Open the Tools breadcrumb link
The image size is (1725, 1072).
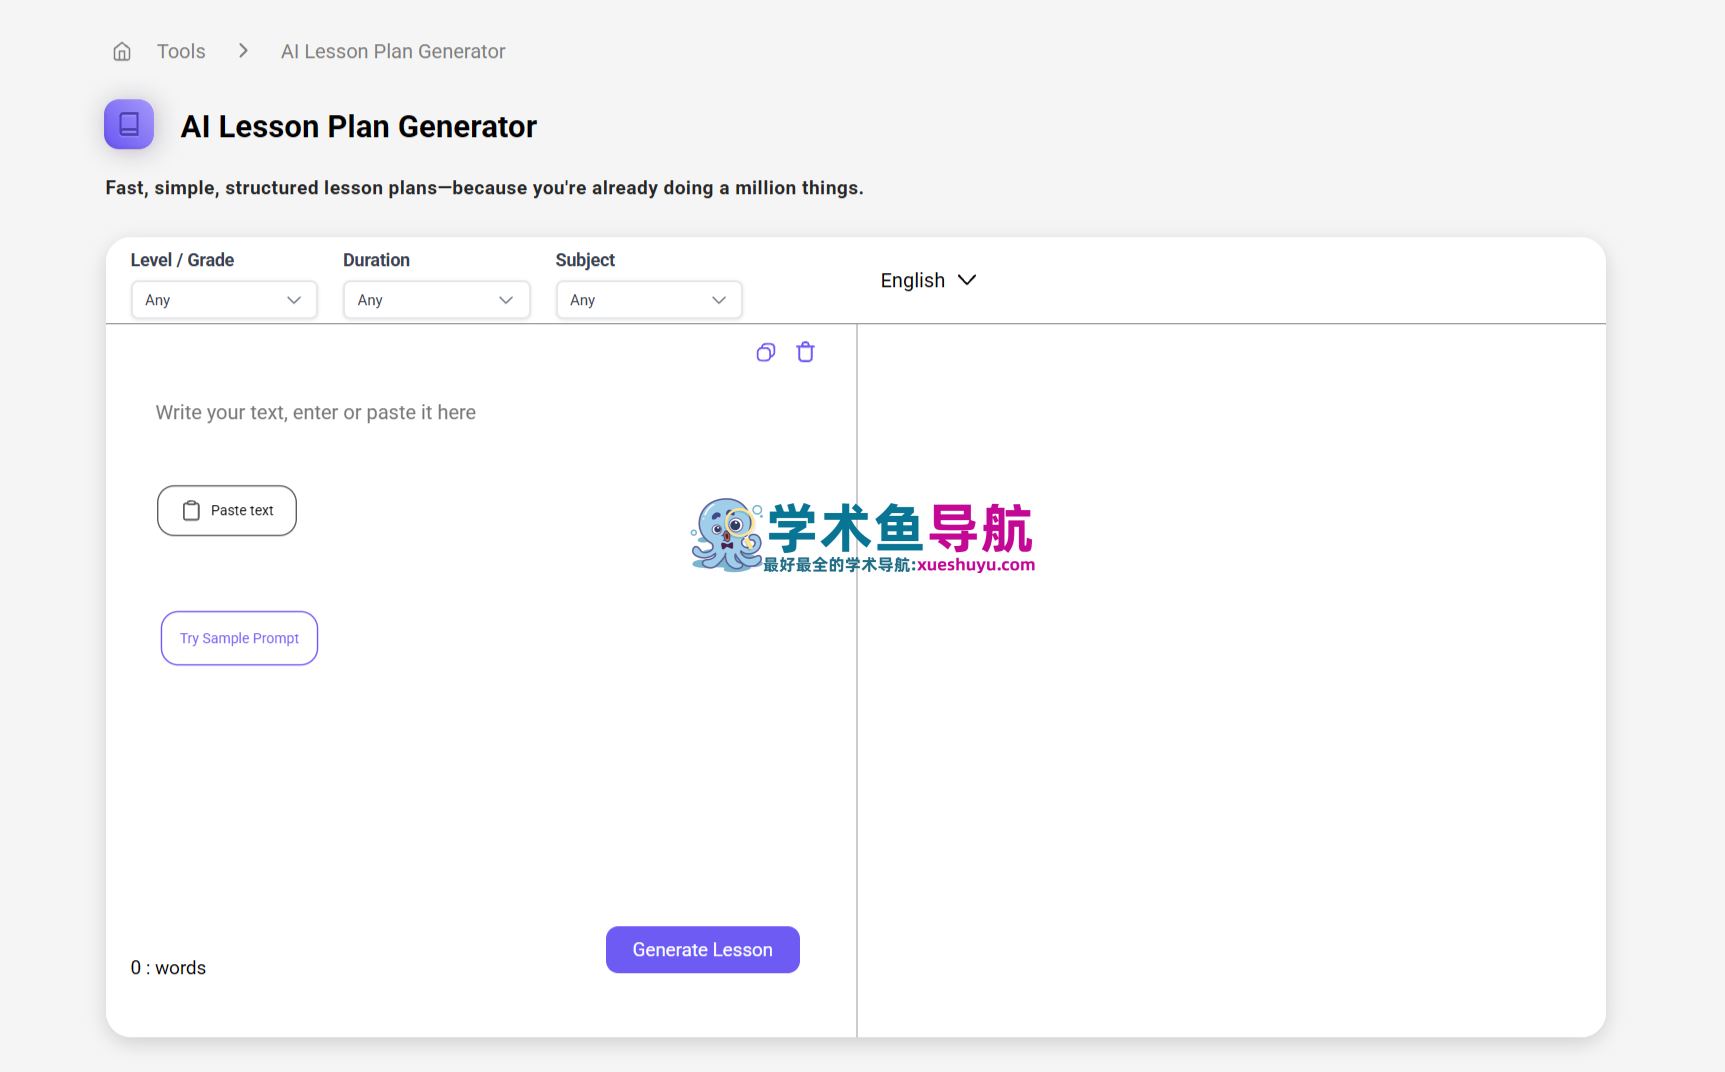(x=181, y=51)
